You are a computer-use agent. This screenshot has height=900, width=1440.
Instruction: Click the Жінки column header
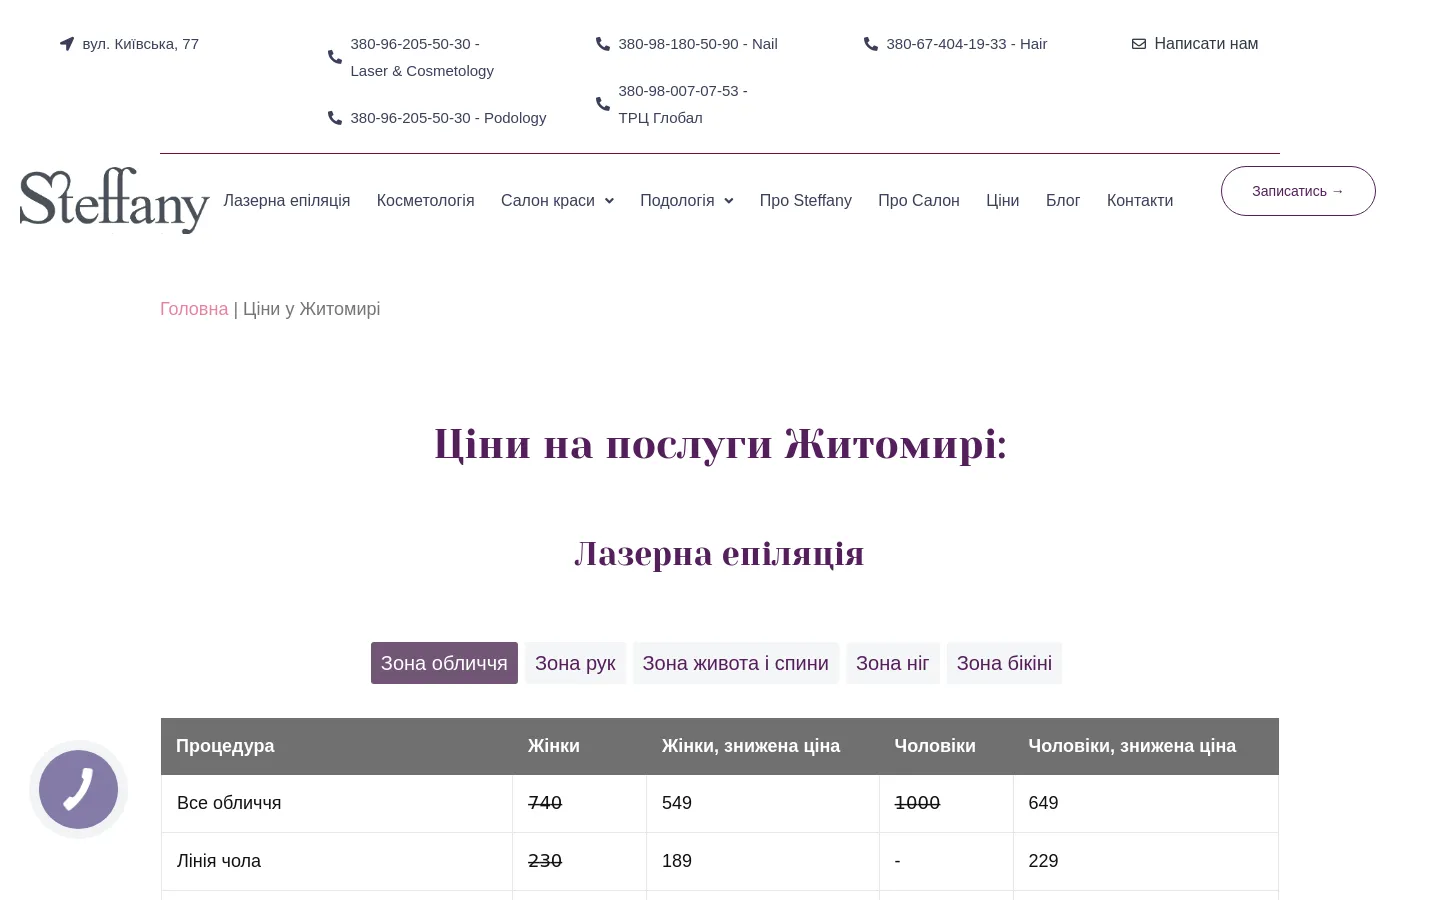coord(554,746)
